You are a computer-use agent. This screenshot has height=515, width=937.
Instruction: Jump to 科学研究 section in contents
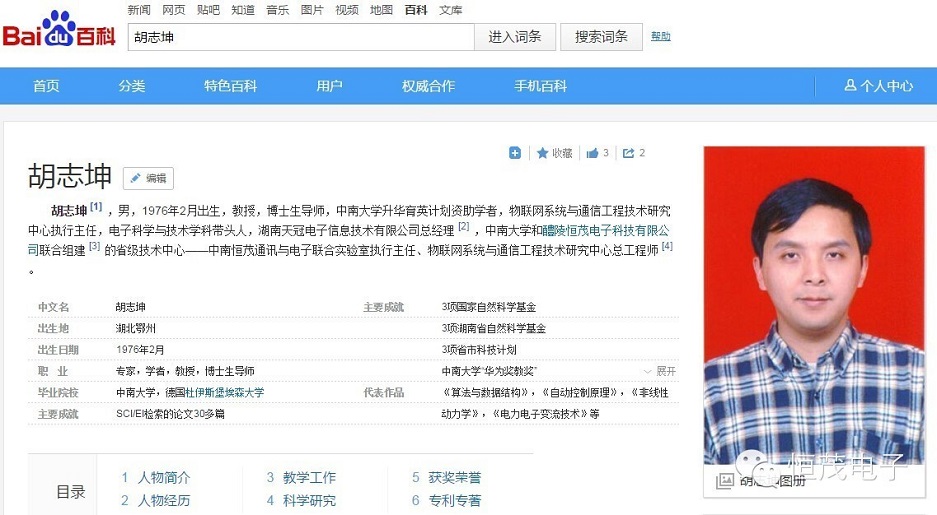pyautogui.click(x=308, y=500)
